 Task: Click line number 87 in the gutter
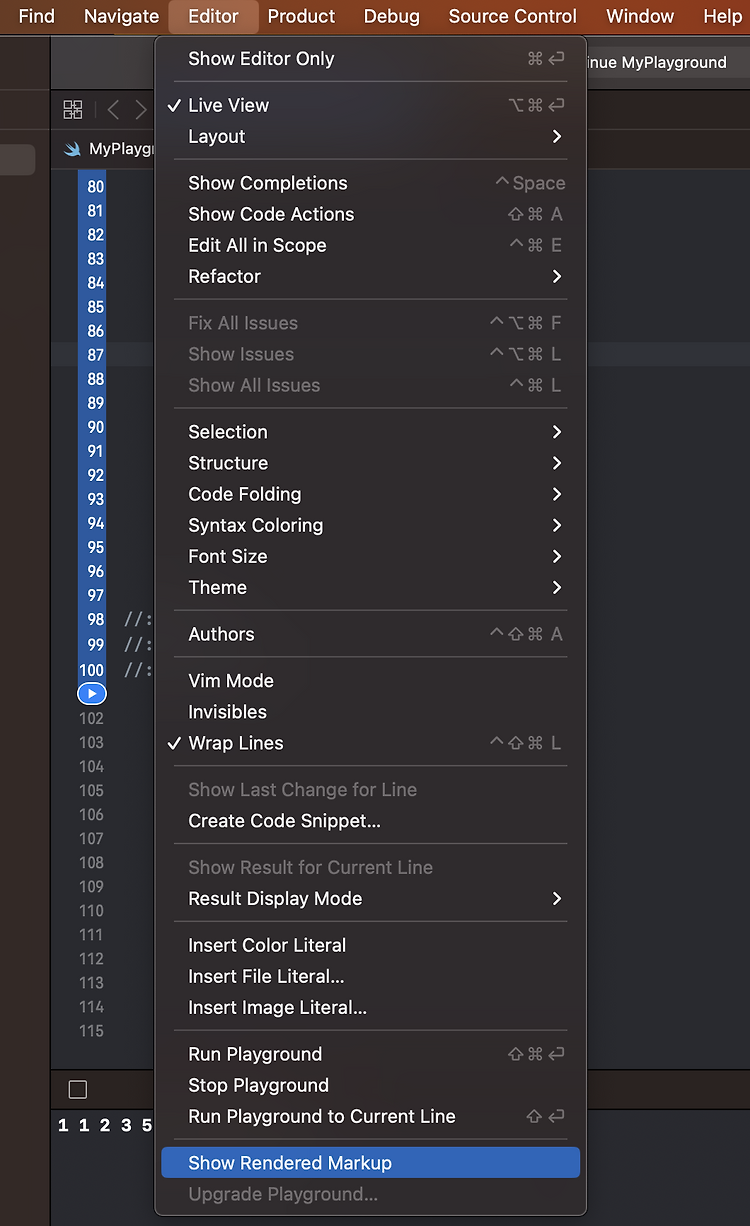coord(95,355)
